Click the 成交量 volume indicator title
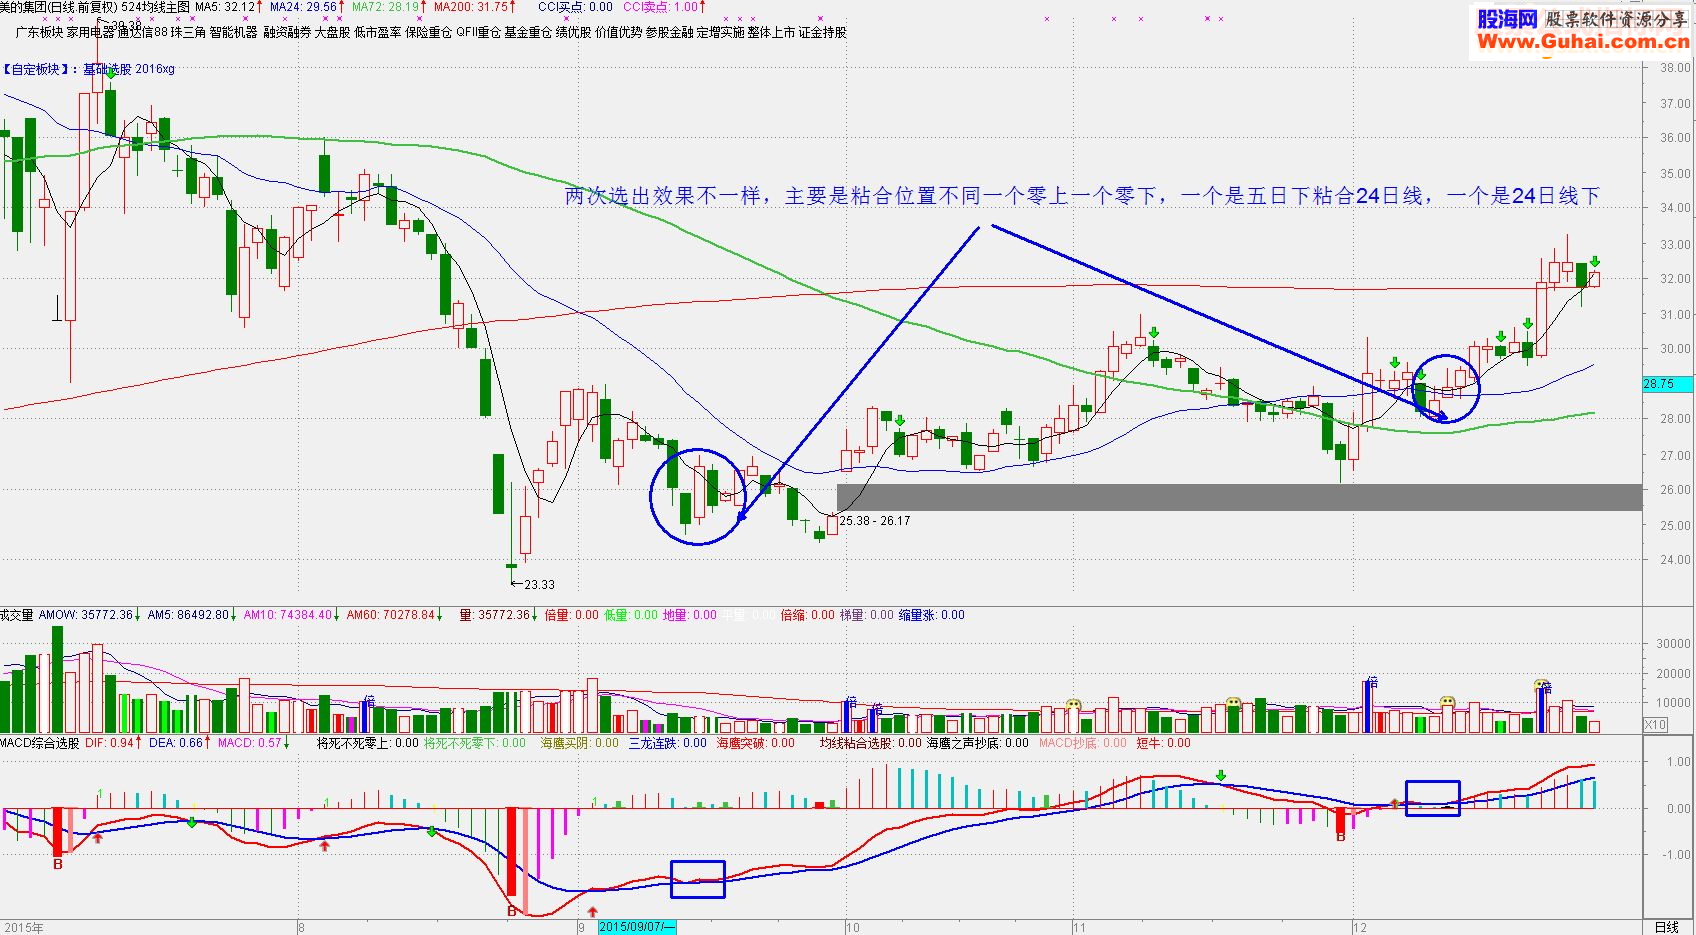The height and width of the screenshot is (935, 1696). tap(17, 615)
